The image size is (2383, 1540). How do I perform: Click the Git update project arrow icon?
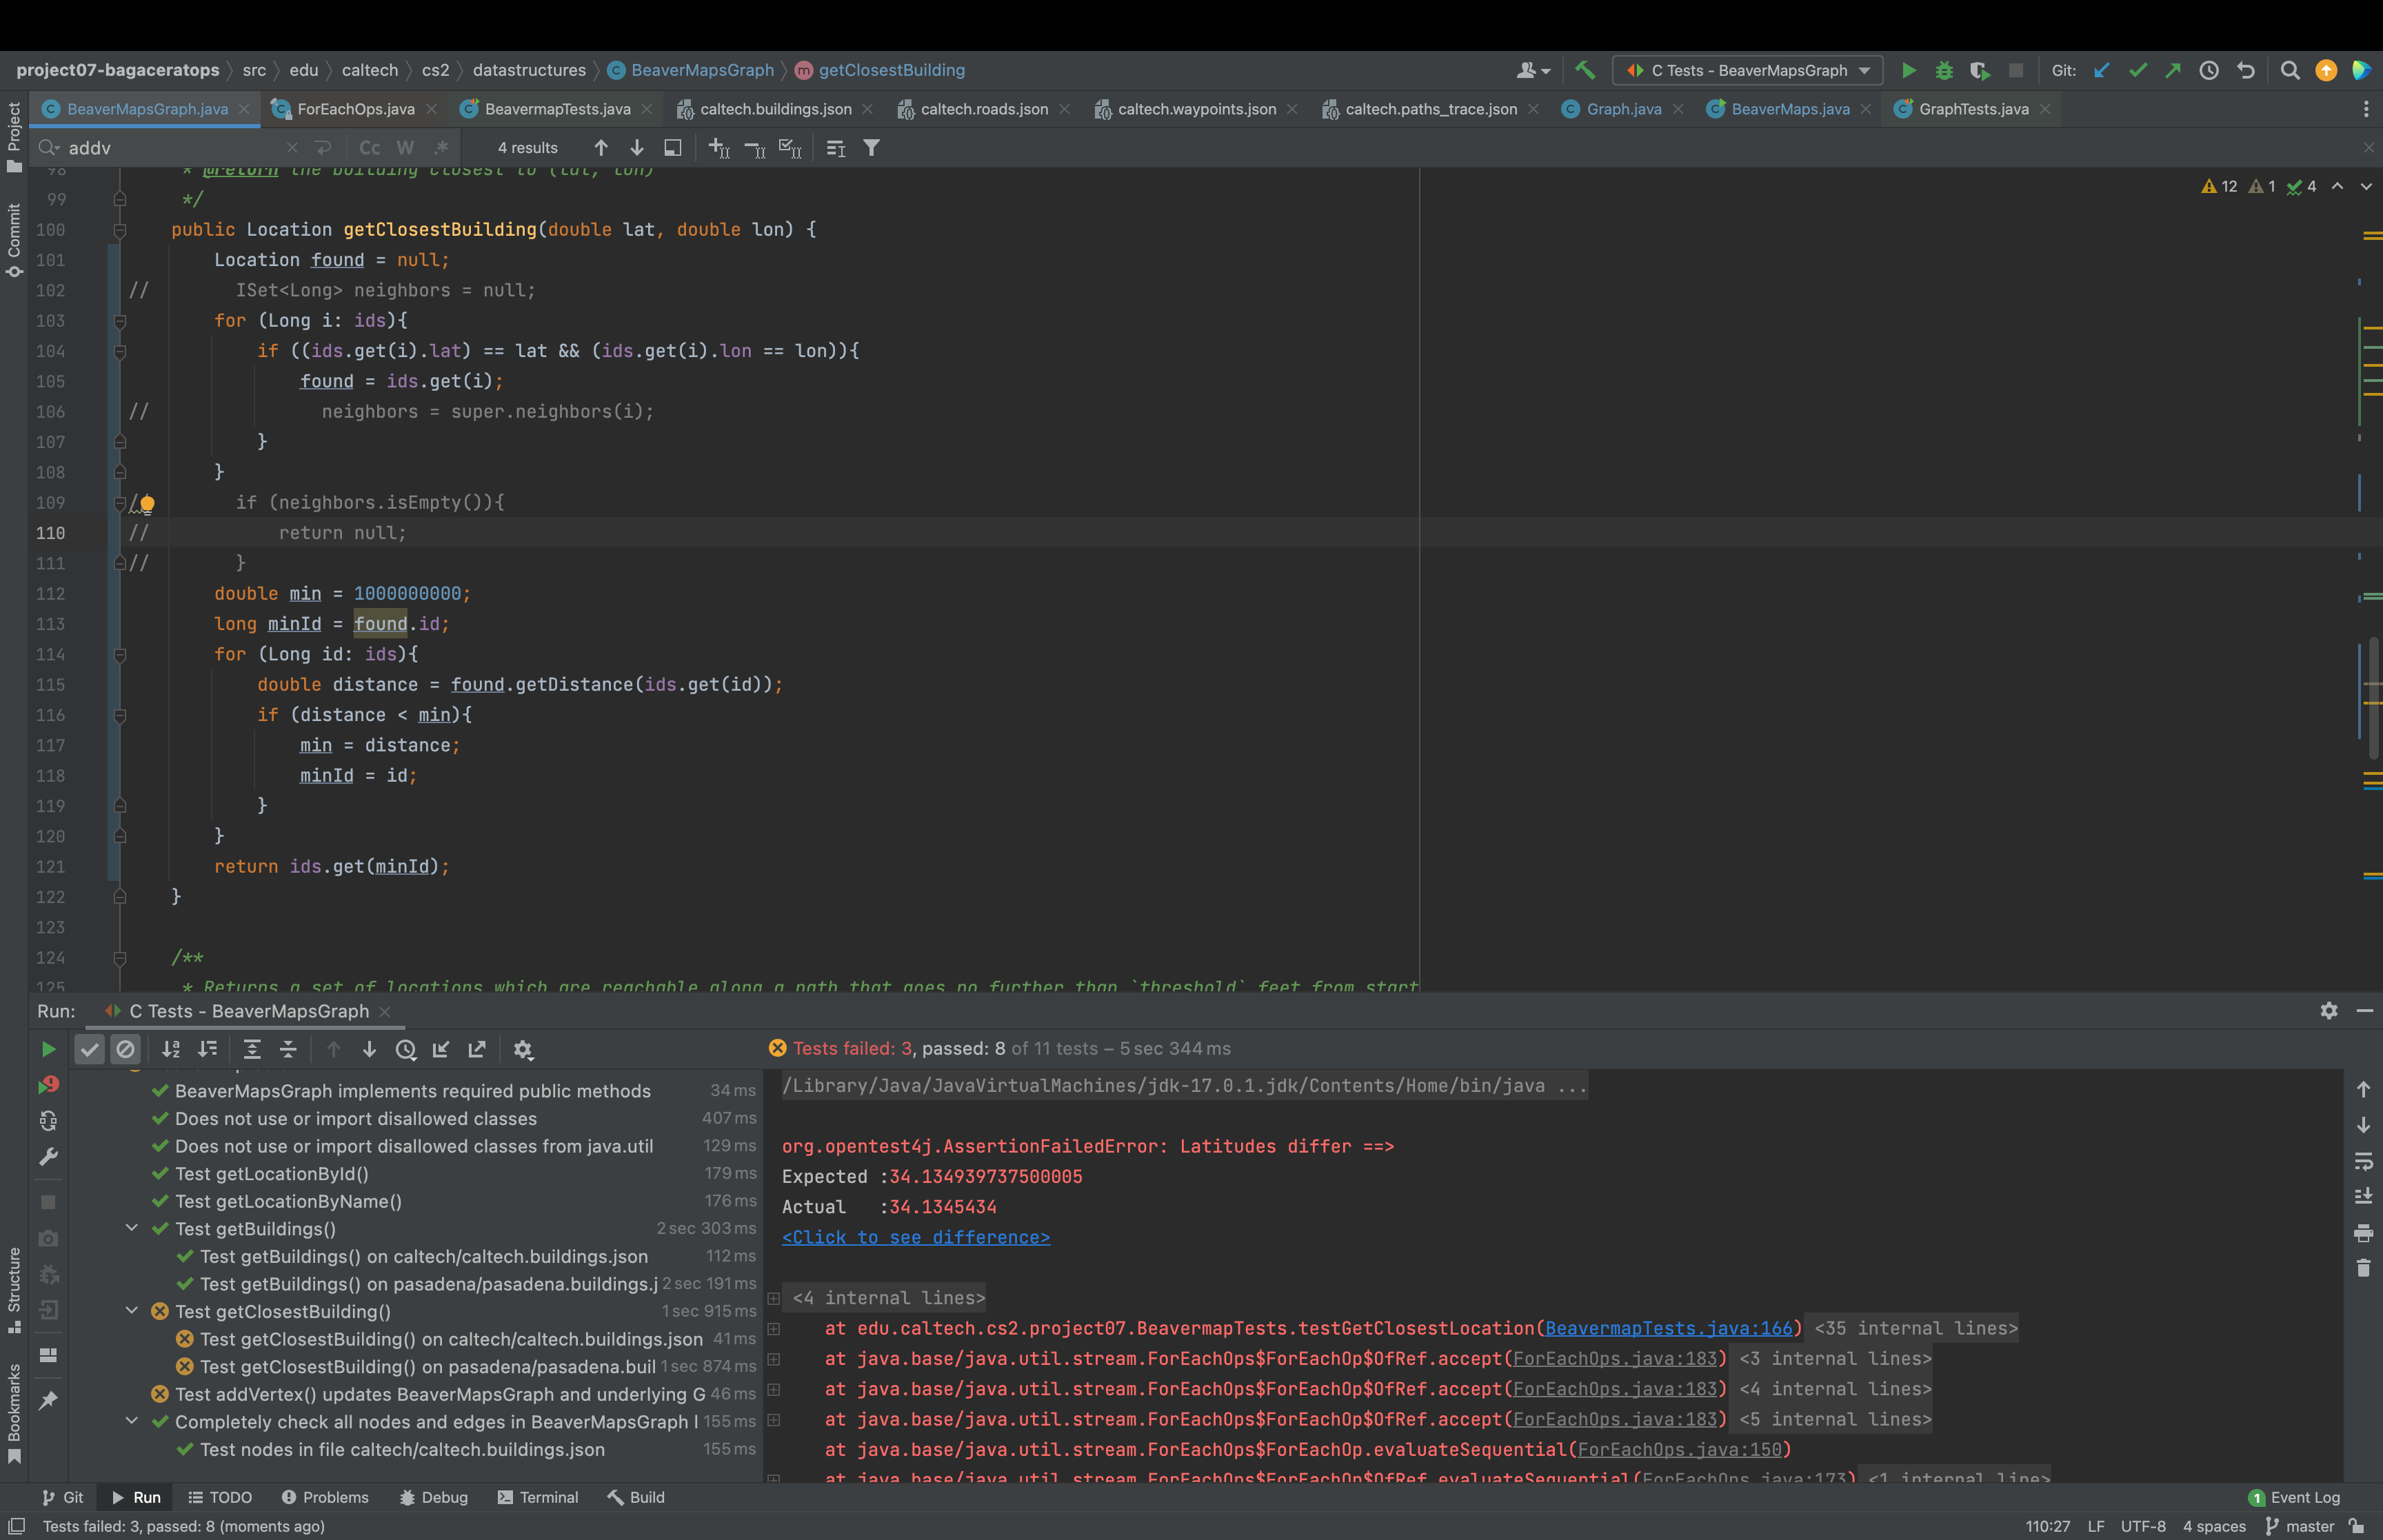(2102, 70)
